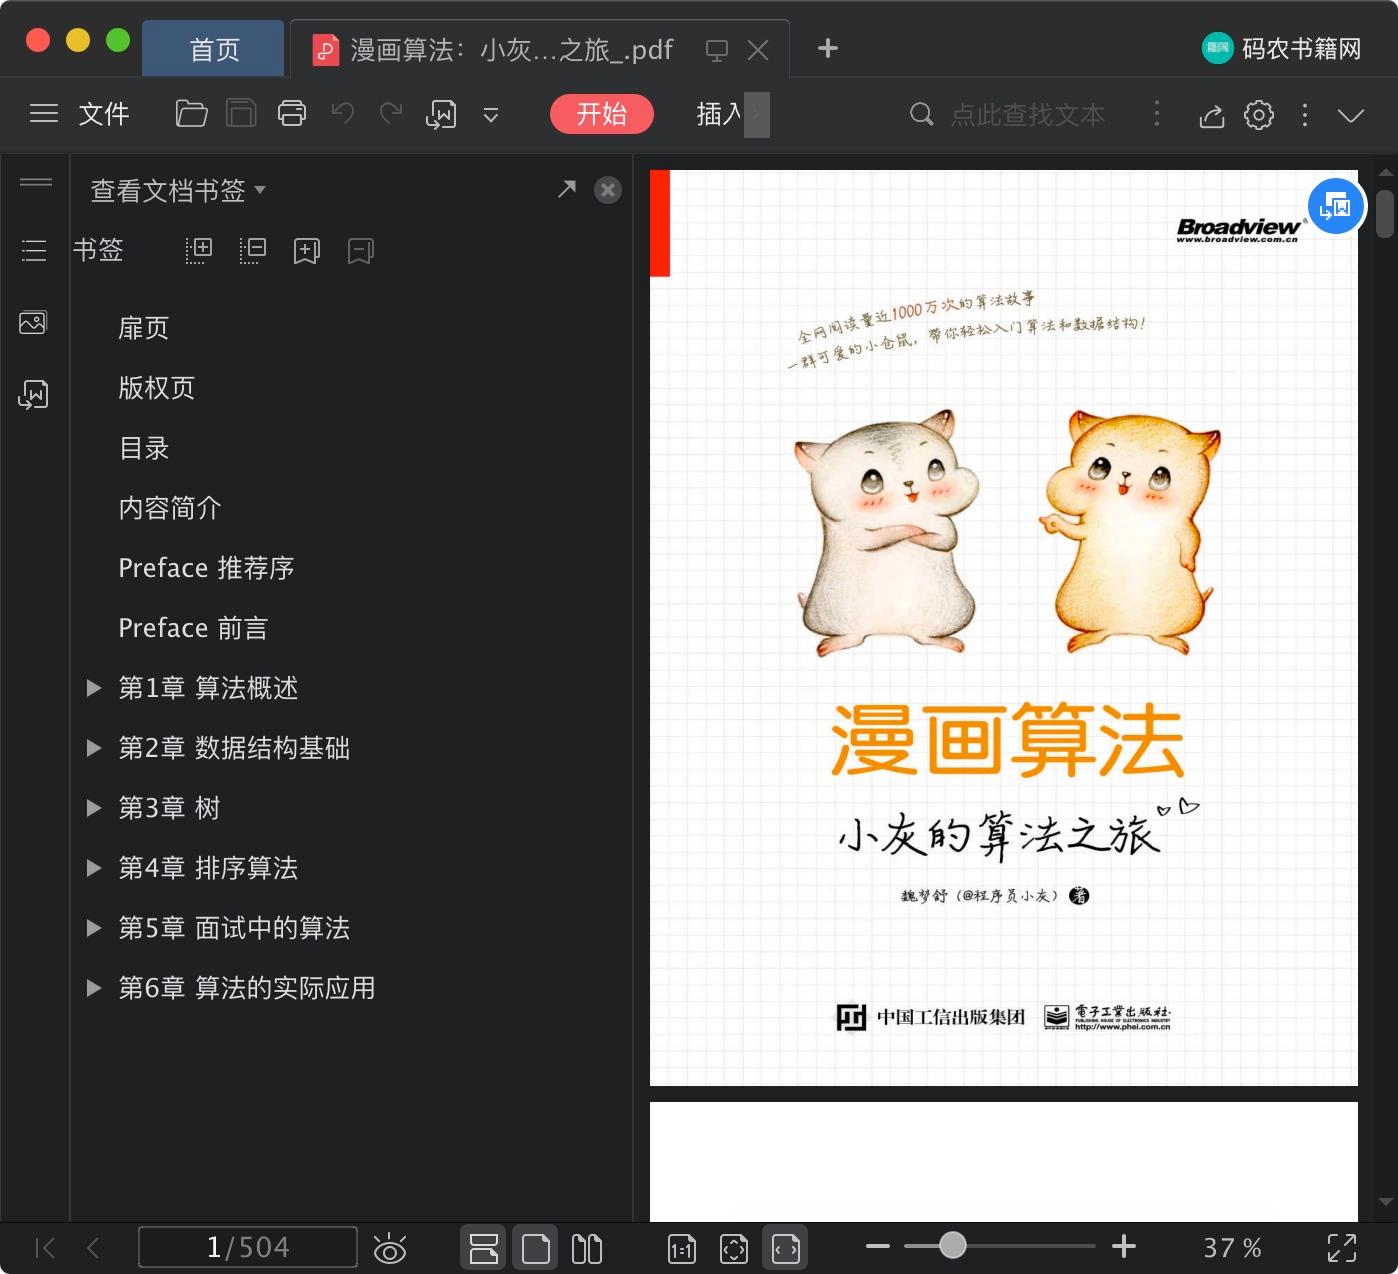Click floating blue convert button on page
The image size is (1398, 1274).
1336,206
